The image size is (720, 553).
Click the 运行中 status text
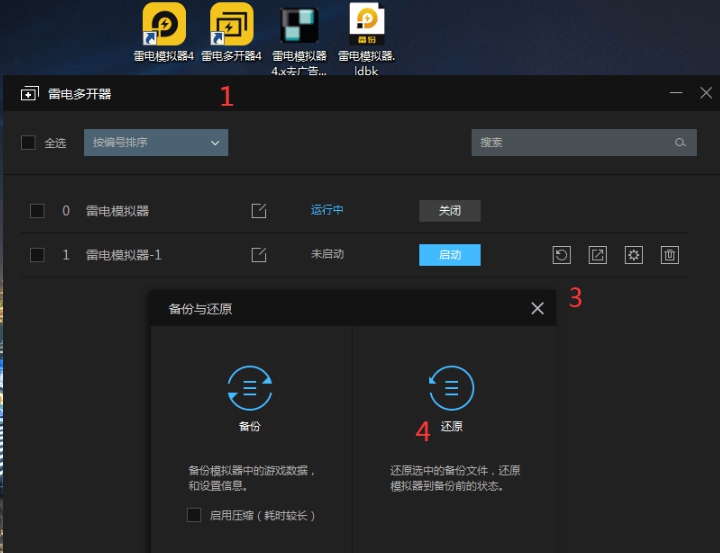(327, 210)
